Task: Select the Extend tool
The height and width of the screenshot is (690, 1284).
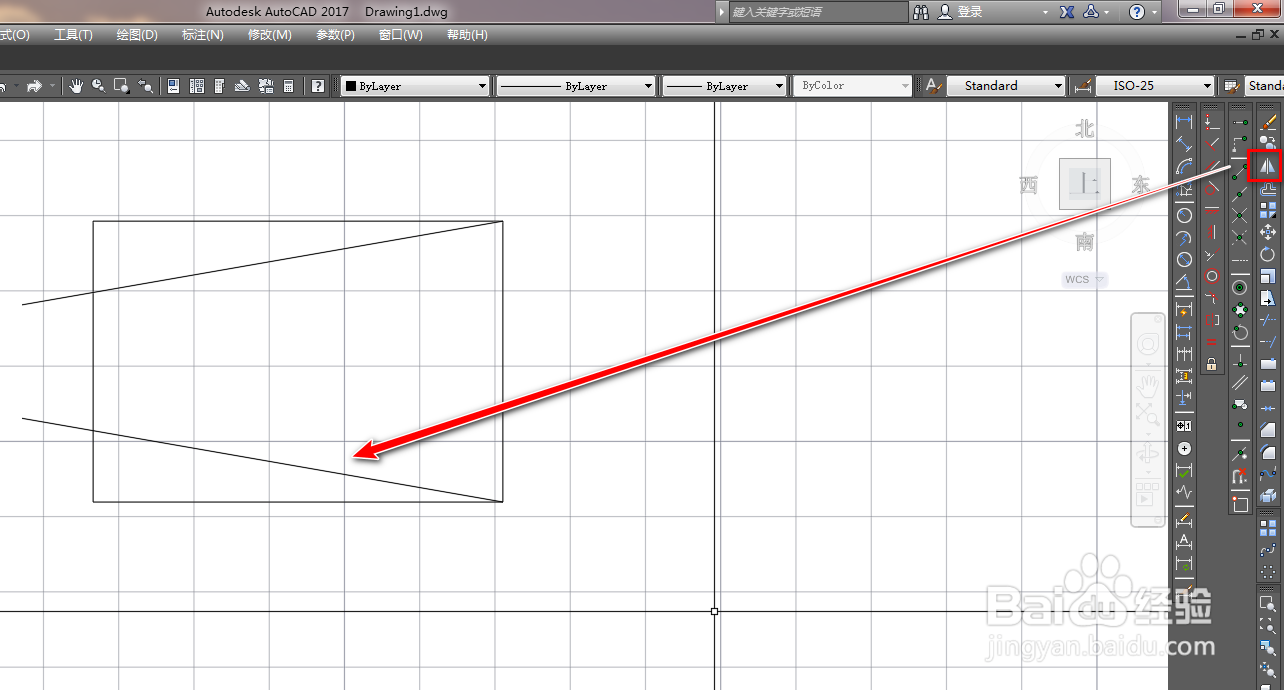Action: point(1268,342)
